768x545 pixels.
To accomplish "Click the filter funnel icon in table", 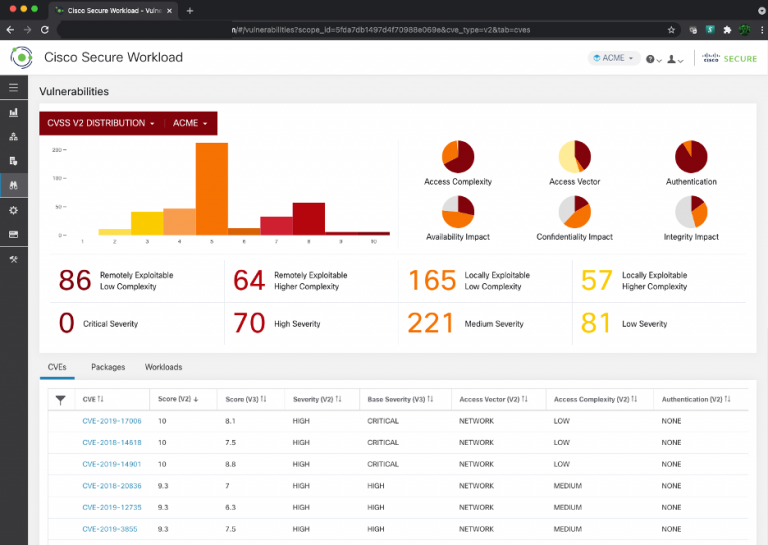I will pos(60,400).
